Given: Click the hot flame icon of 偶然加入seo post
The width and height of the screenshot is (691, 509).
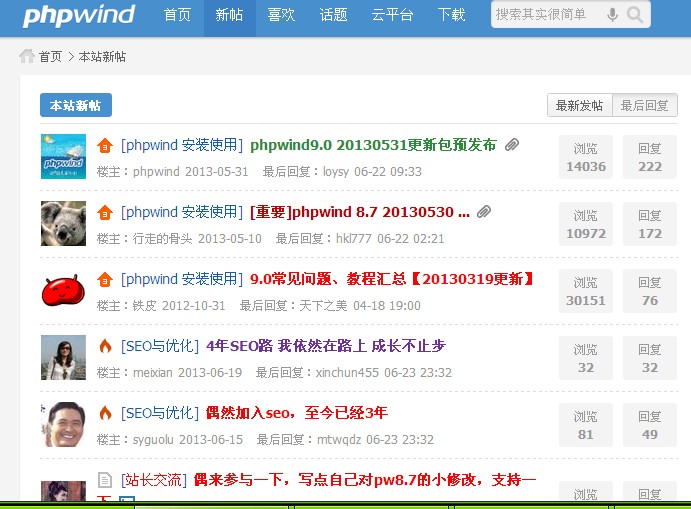Looking at the screenshot, I should (x=105, y=413).
